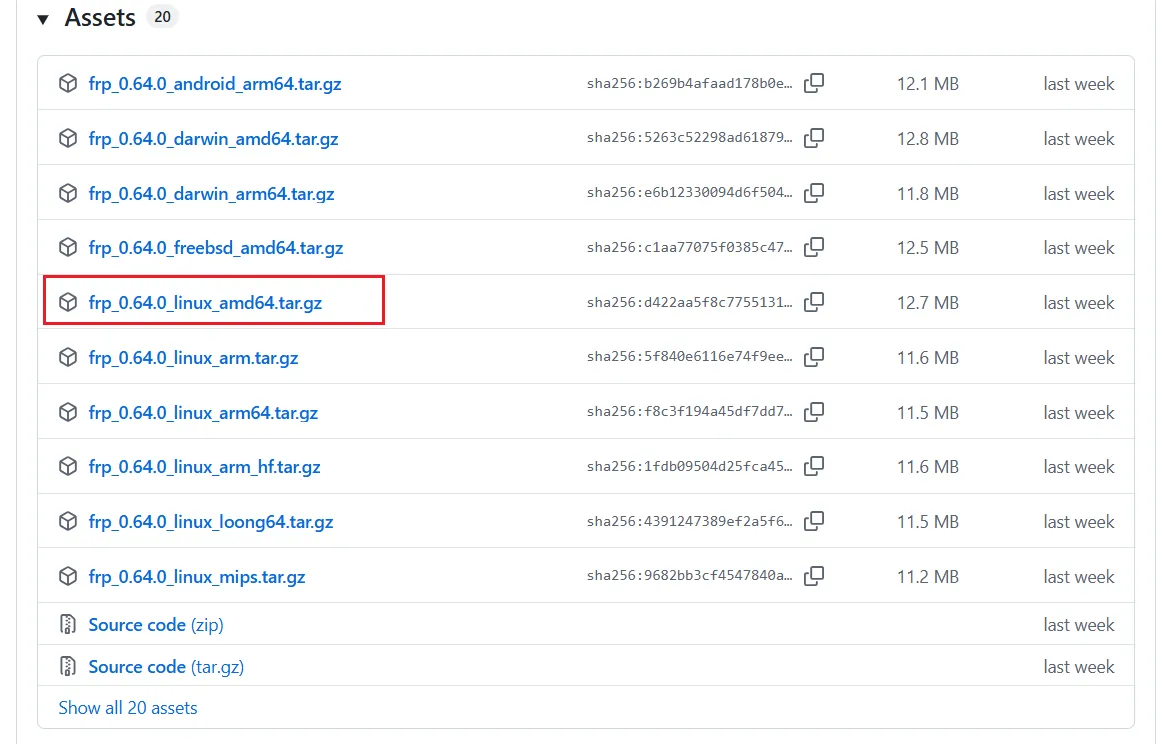
Task: Copy sha256 hash for linux_arm64 asset
Action: tap(814, 412)
